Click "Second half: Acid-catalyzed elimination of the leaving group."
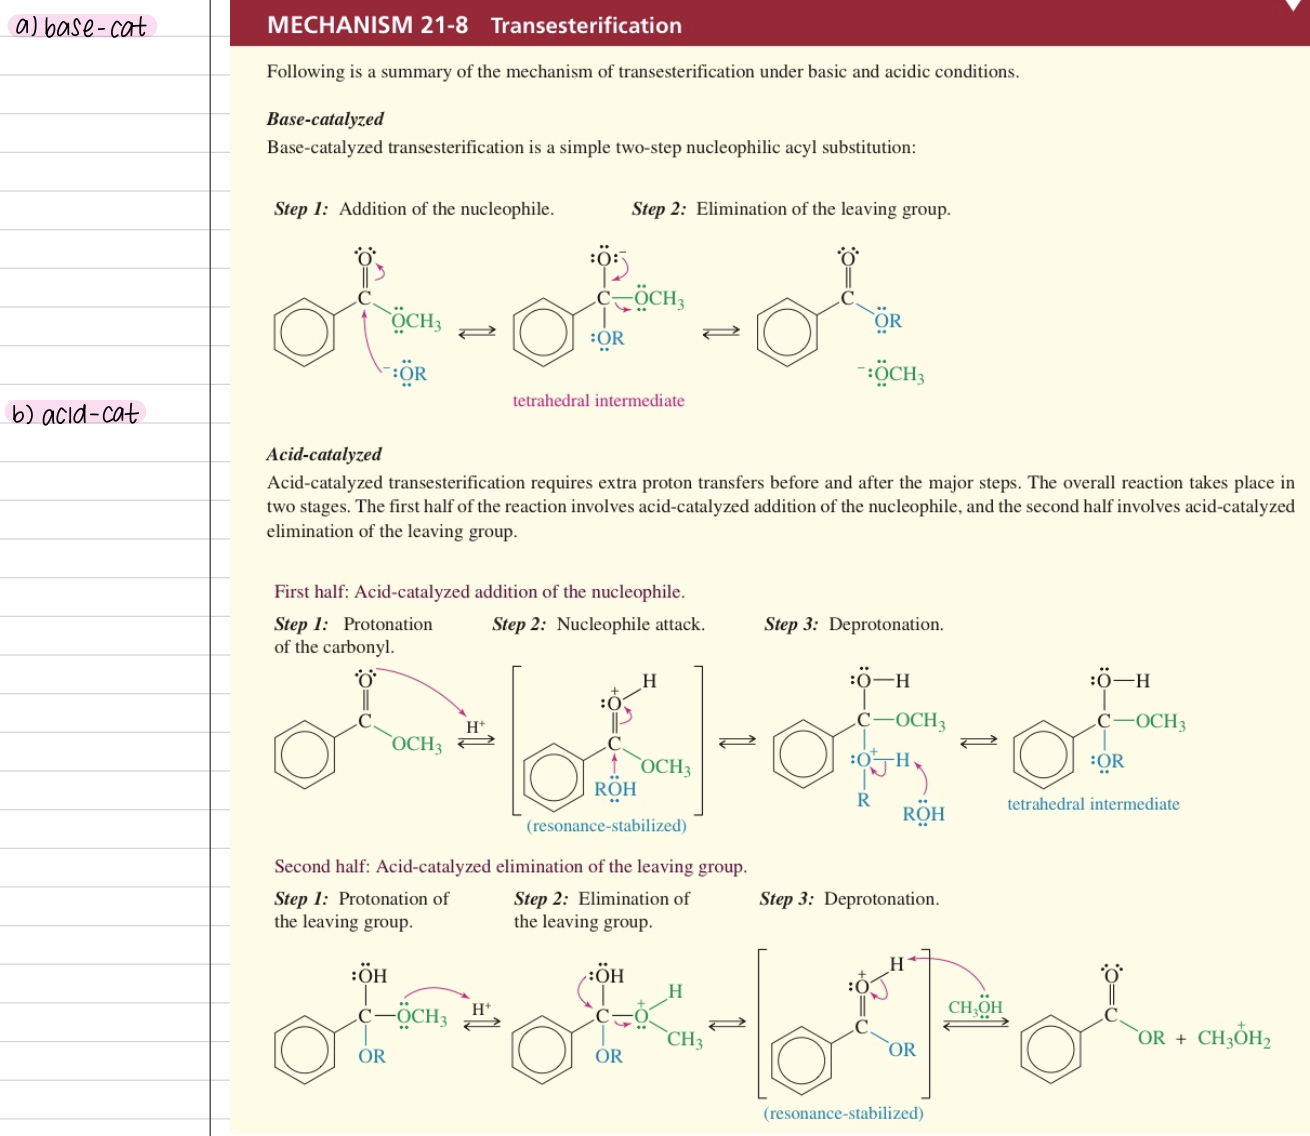The width and height of the screenshot is (1310, 1136). click(x=511, y=867)
